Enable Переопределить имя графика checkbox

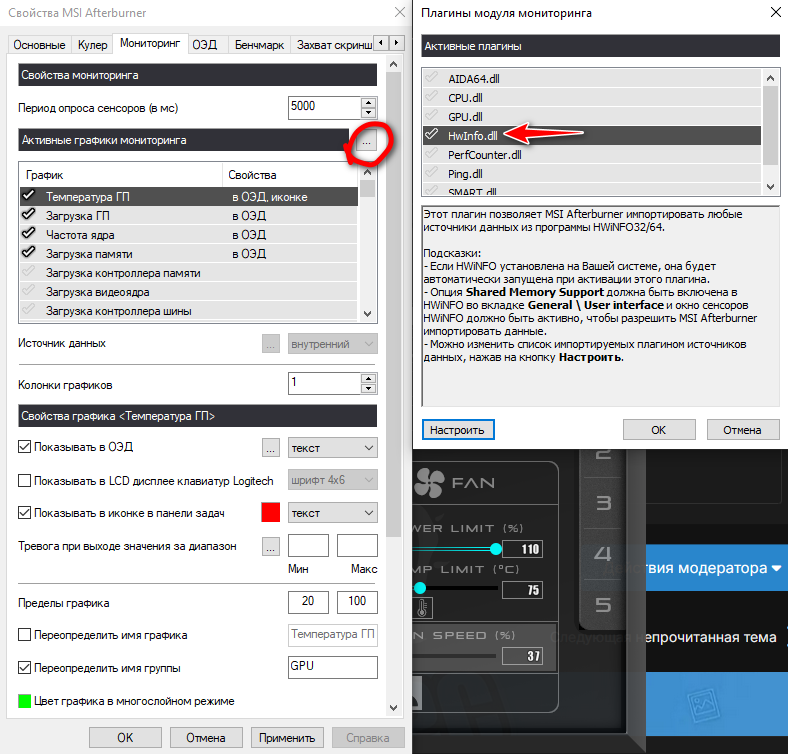[x=24, y=635]
